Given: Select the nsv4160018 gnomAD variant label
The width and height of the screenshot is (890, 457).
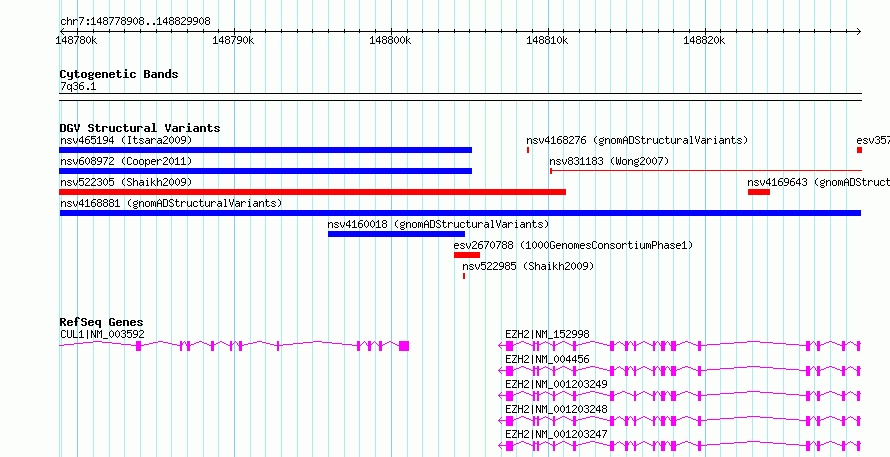Looking at the screenshot, I should (x=438, y=224).
